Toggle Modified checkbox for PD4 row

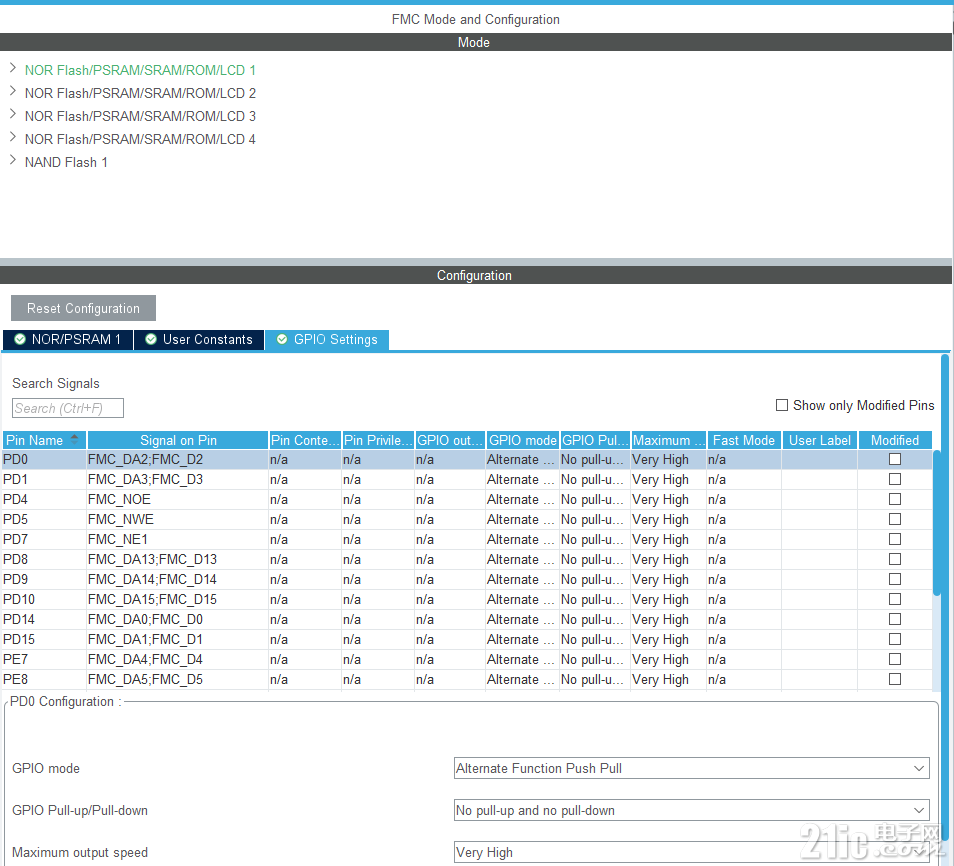pos(894,499)
